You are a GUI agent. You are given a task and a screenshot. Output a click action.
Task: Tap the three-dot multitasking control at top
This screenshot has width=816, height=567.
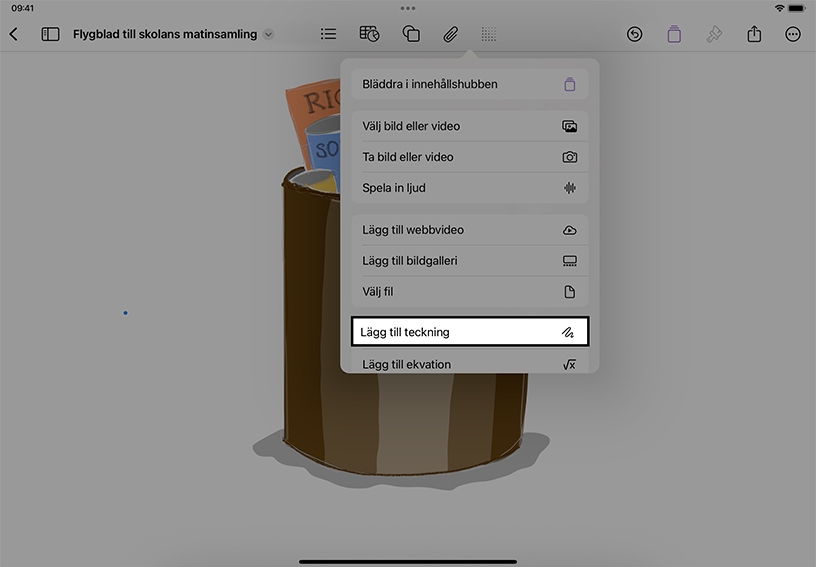click(x=408, y=8)
